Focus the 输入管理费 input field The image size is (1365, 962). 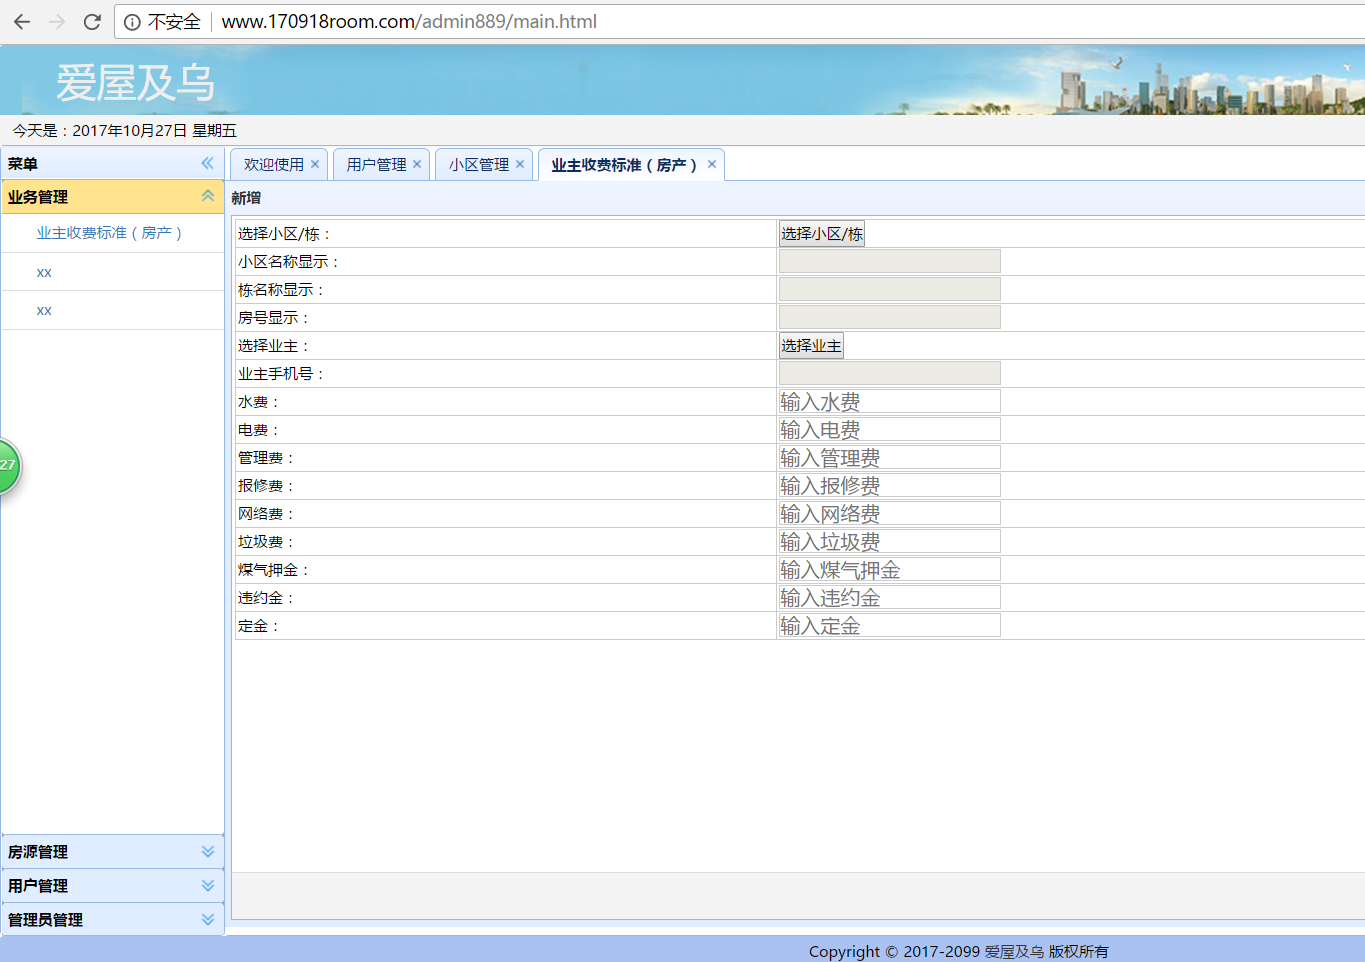889,458
